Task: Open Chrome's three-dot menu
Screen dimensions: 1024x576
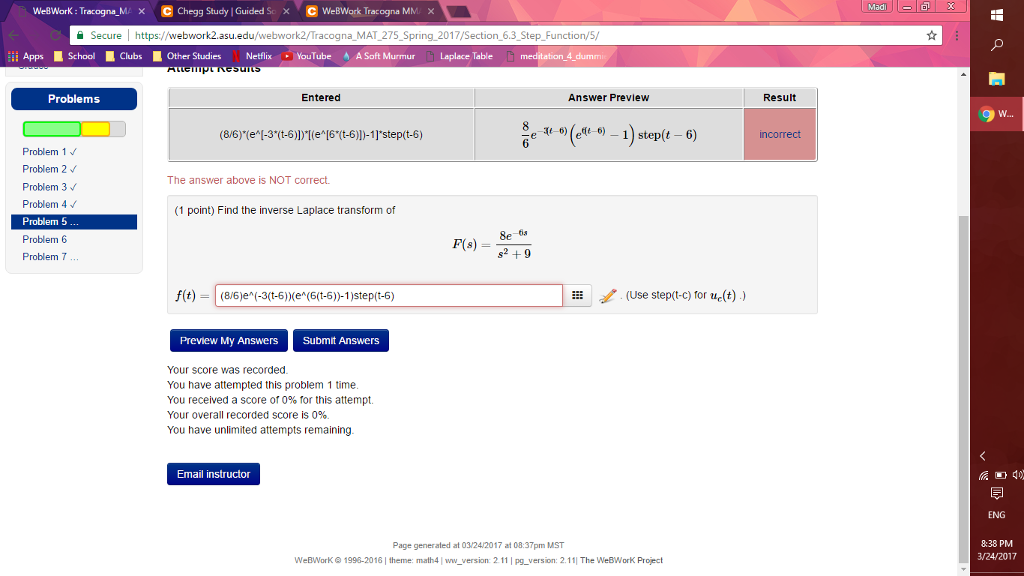Action: pos(957,35)
